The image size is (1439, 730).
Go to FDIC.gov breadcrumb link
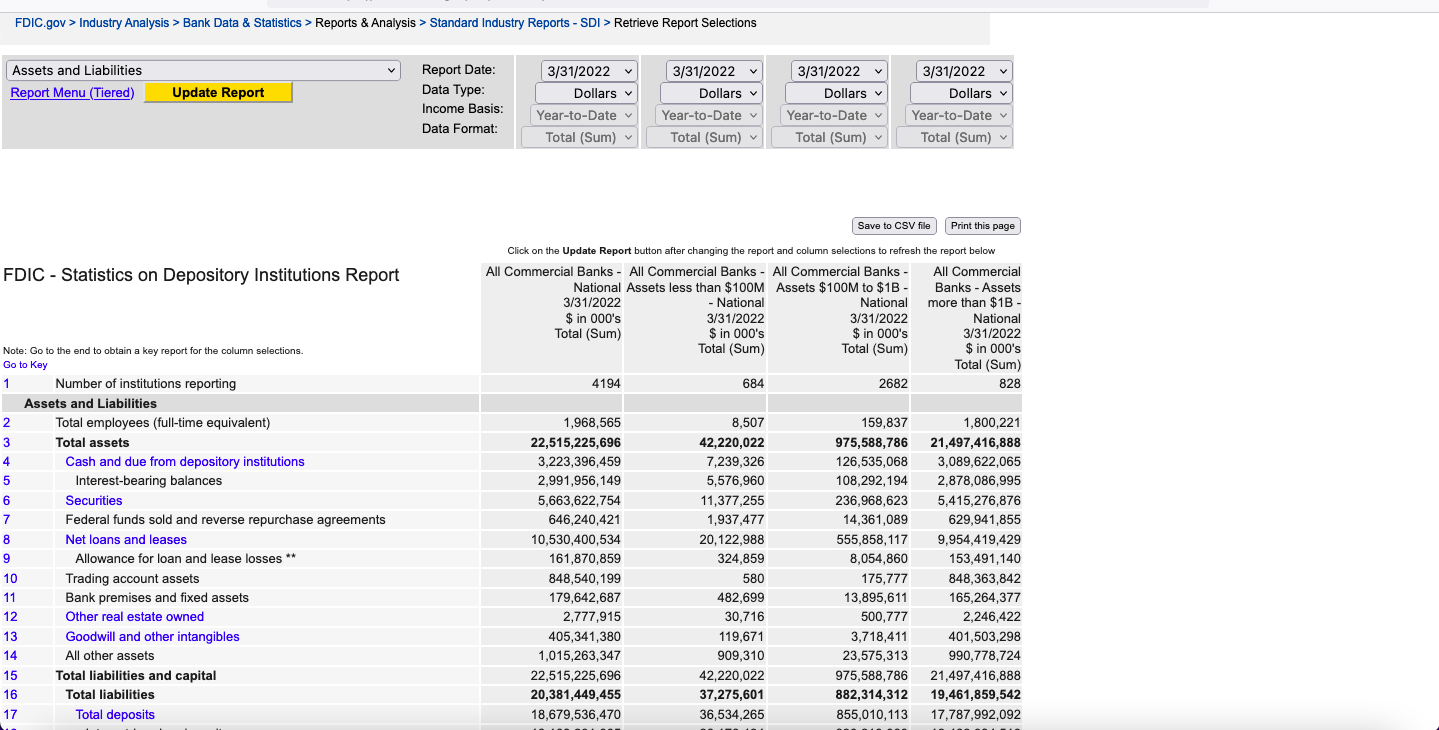(40, 23)
